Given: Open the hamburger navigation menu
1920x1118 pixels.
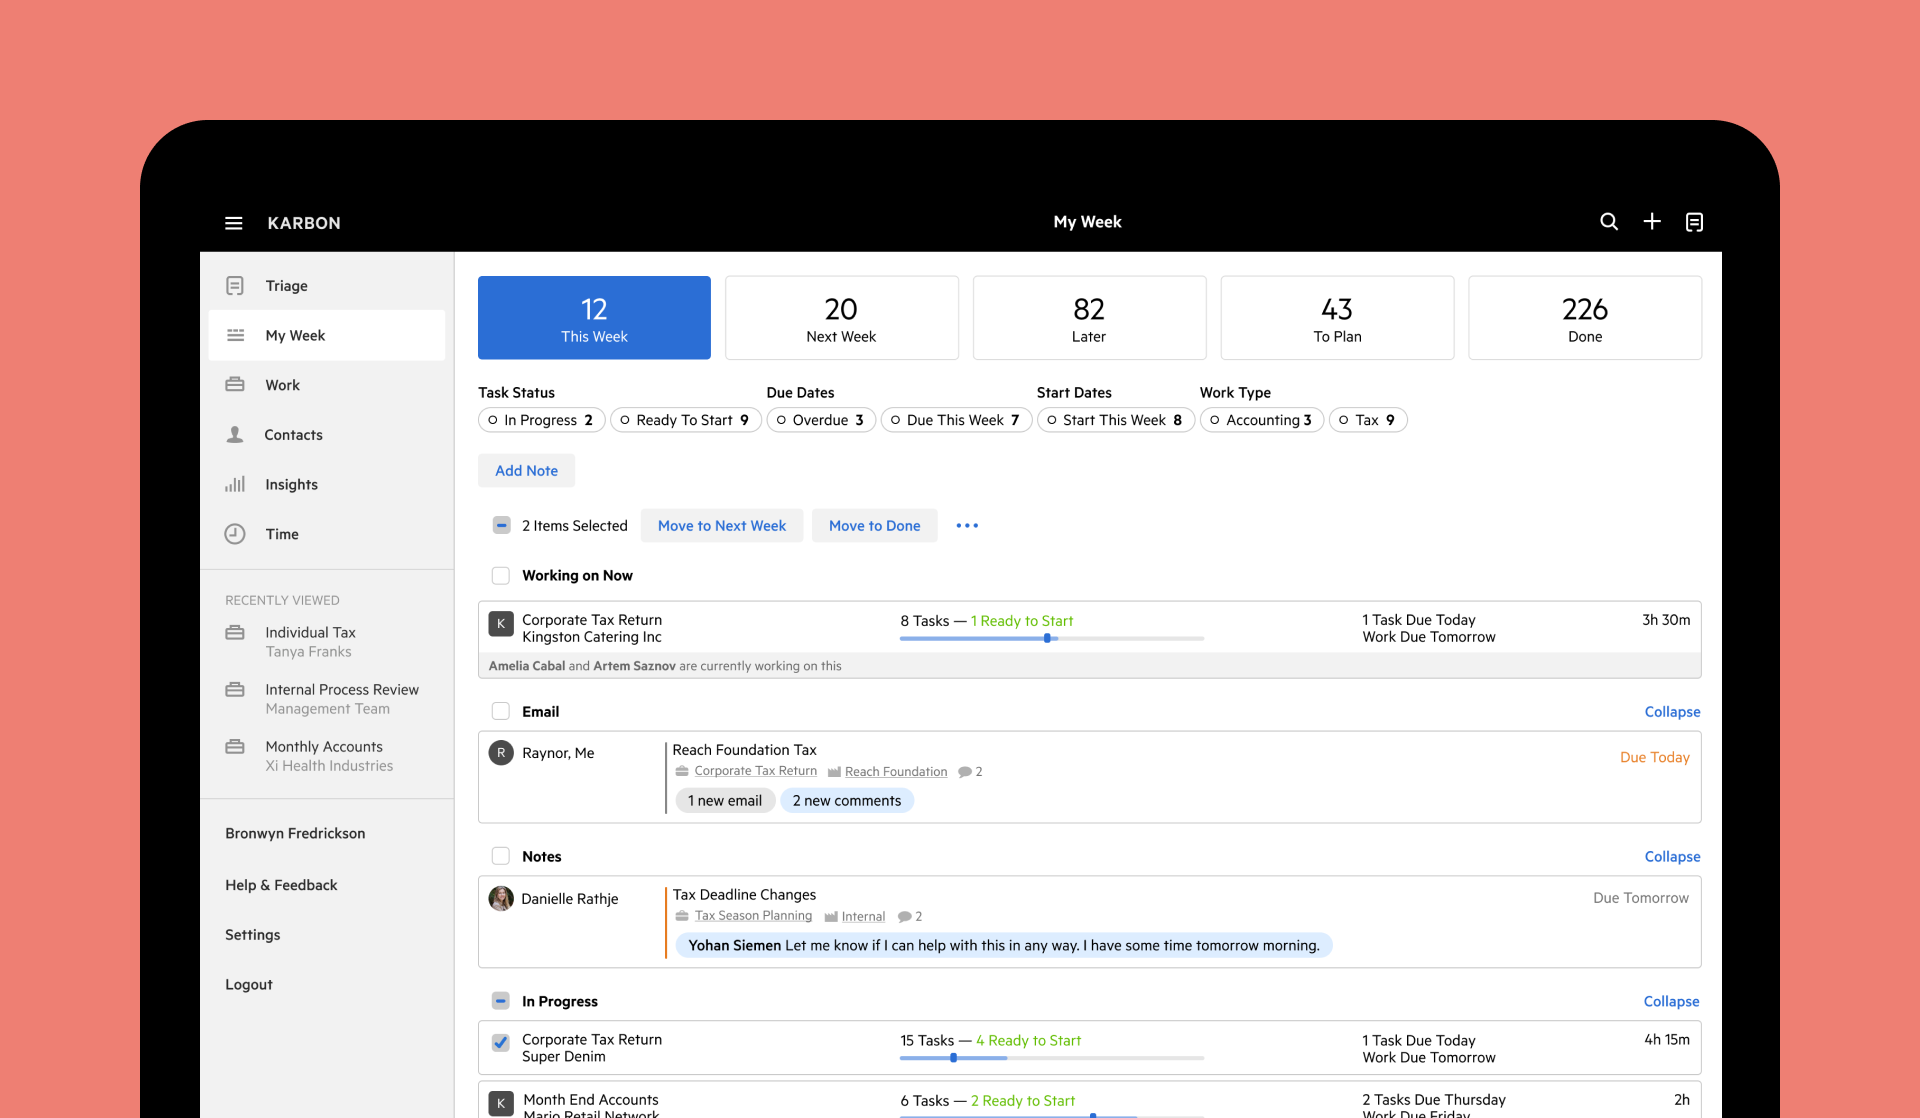Looking at the screenshot, I should (x=233, y=222).
